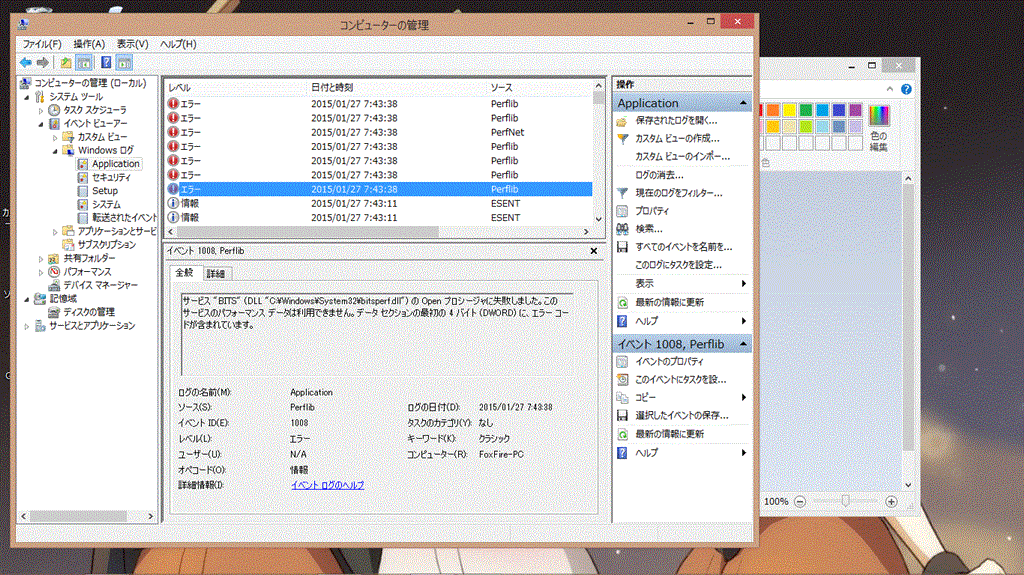Open the コピー submenu in actions pane
Image resolution: width=1024 pixels, height=575 pixels.
682,397
